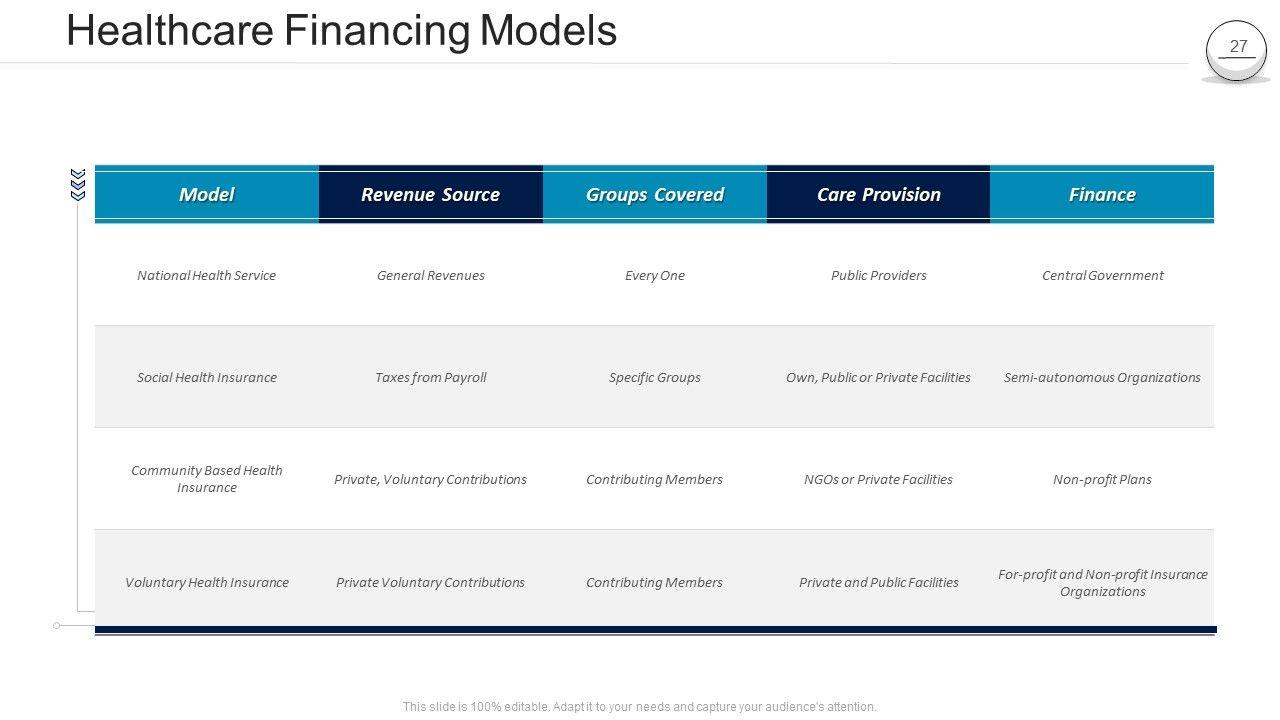Click the slide number 27 badge
This screenshot has width=1280, height=720.
click(1237, 49)
